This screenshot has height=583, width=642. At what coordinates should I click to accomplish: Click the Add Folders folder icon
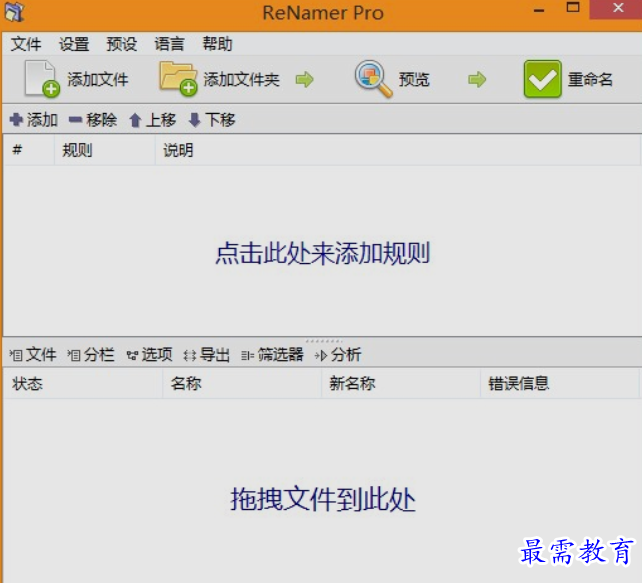pos(178,78)
